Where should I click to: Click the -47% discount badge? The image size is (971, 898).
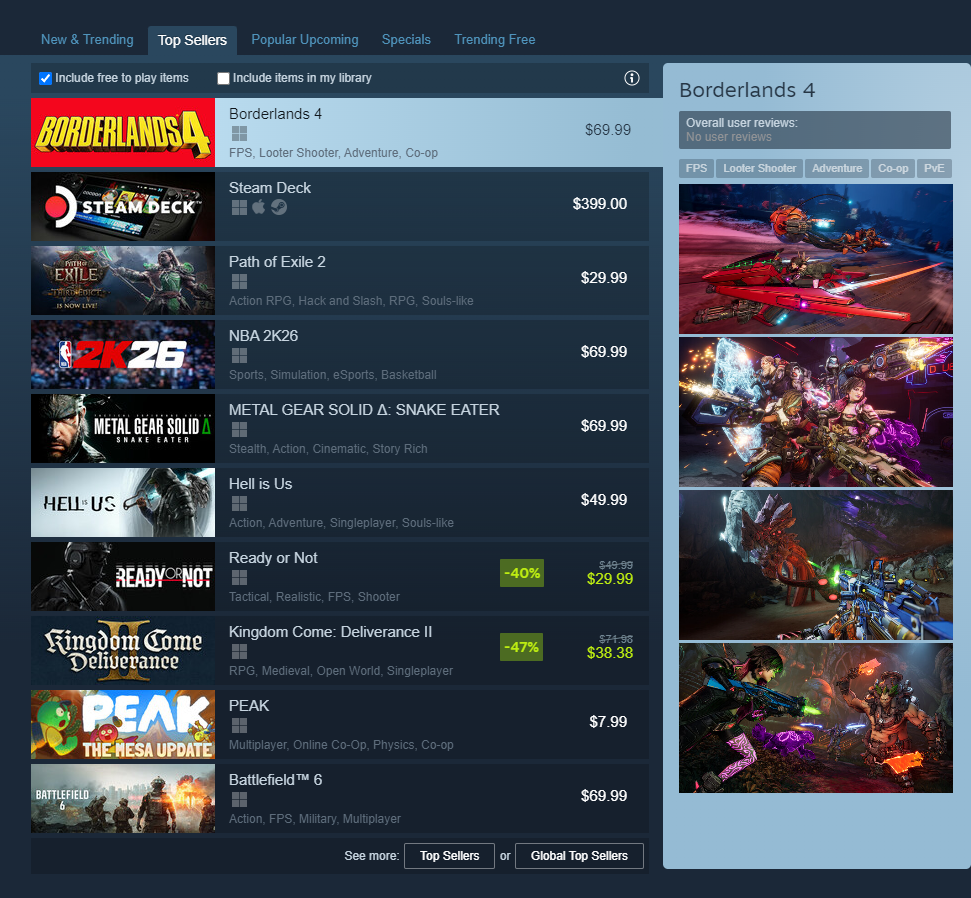[521, 647]
